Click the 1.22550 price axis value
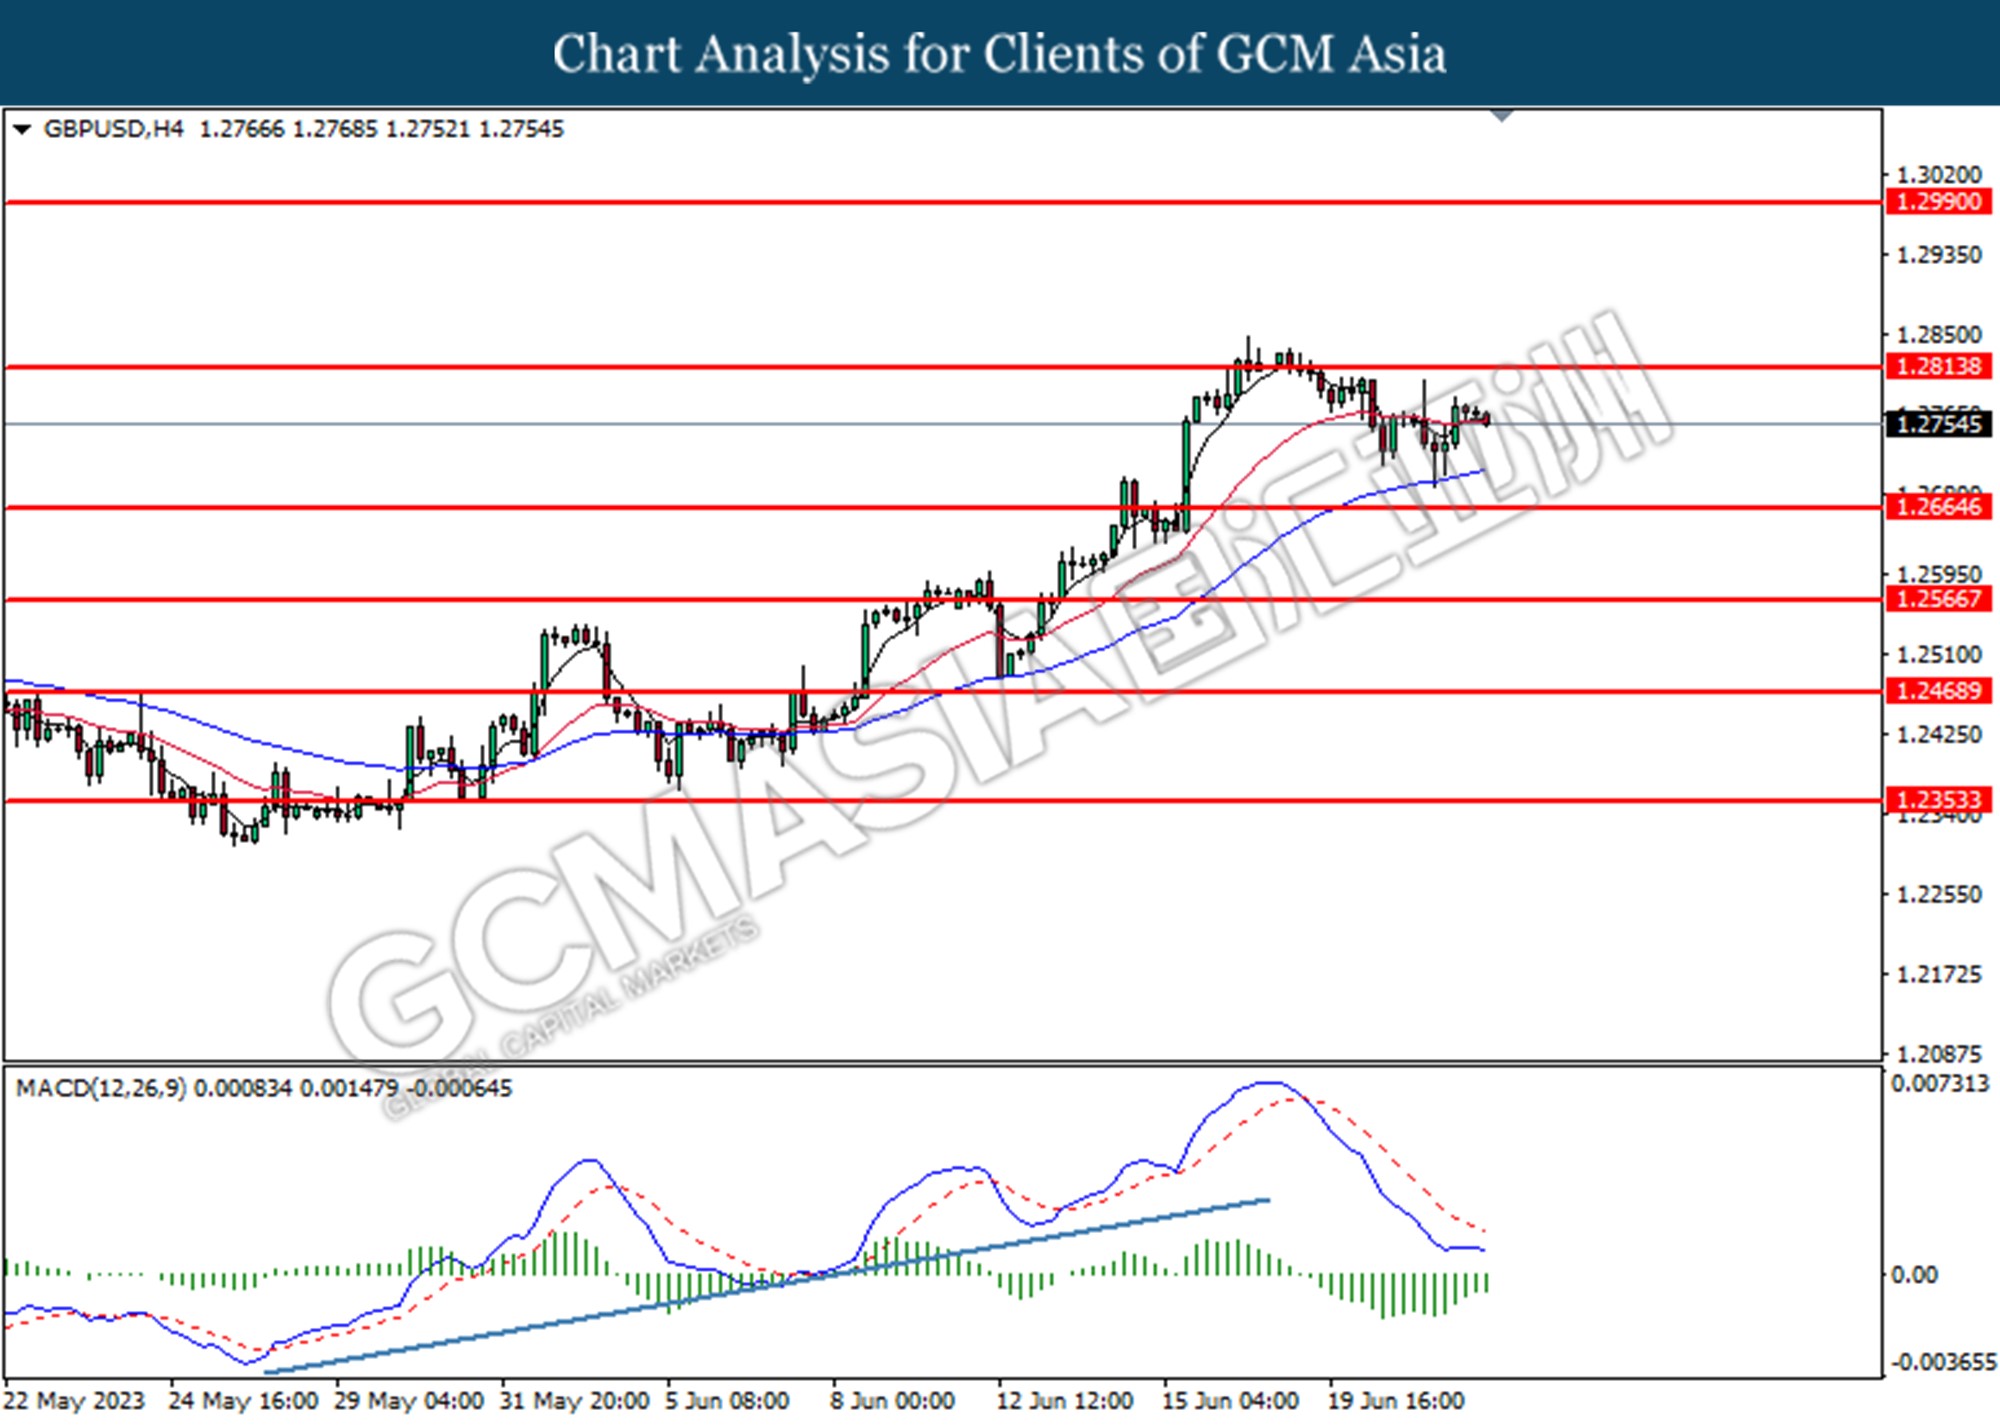Image resolution: width=2000 pixels, height=1428 pixels. click(1939, 895)
